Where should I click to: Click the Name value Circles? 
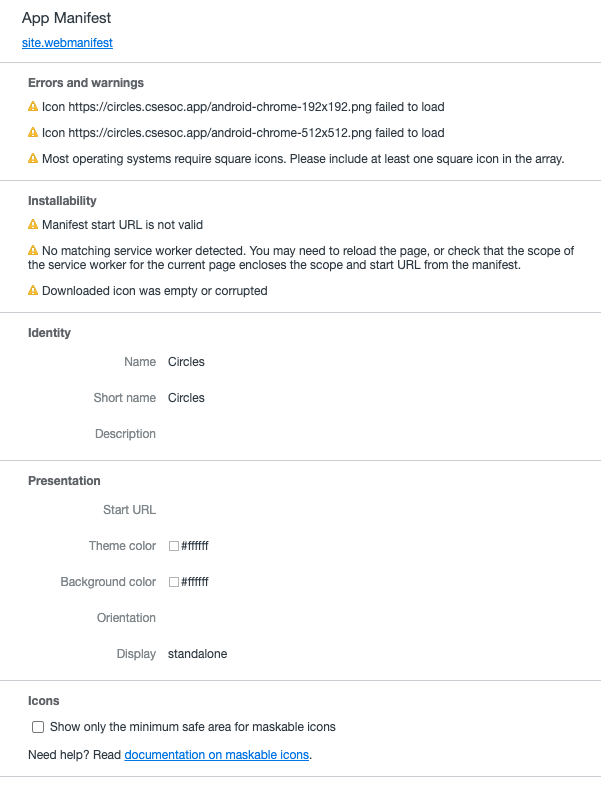click(186, 362)
